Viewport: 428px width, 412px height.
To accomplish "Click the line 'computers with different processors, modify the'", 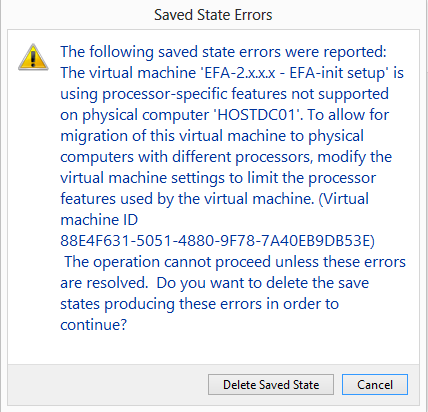I will [226, 157].
